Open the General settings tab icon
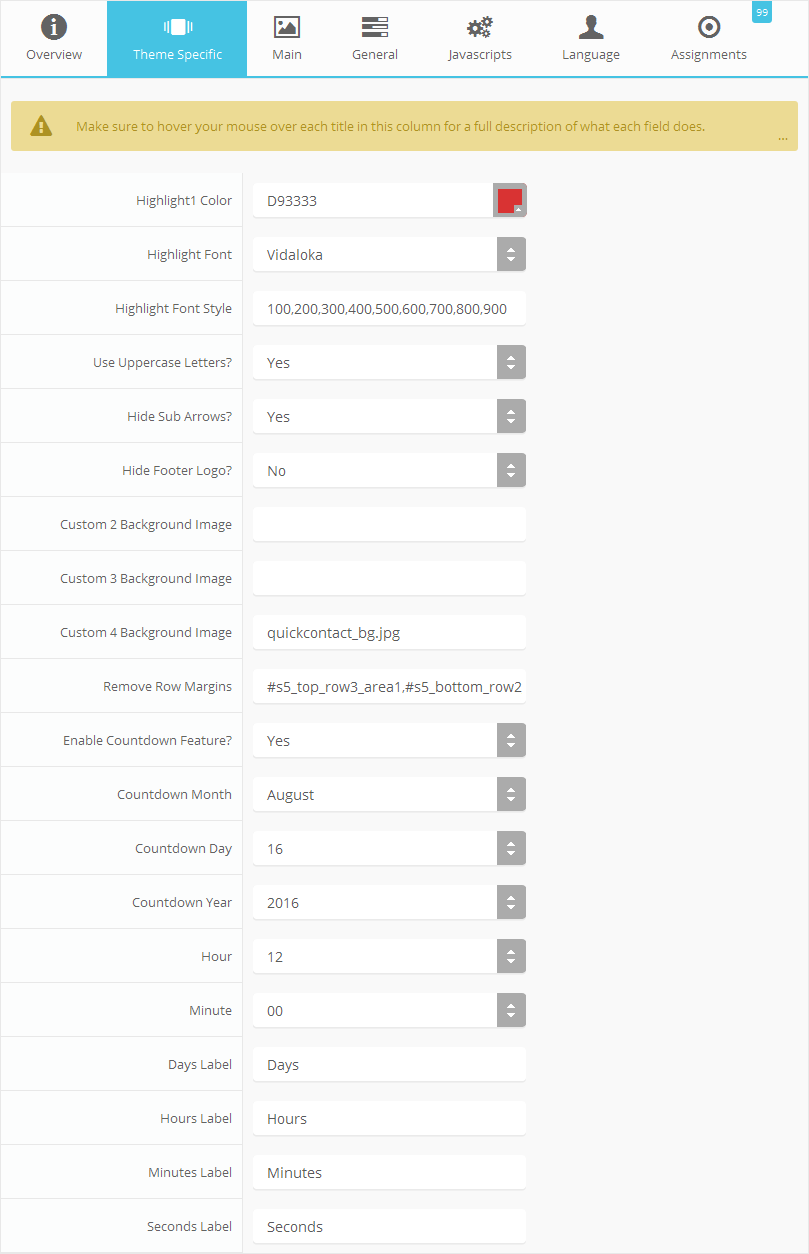809x1254 pixels. [375, 27]
